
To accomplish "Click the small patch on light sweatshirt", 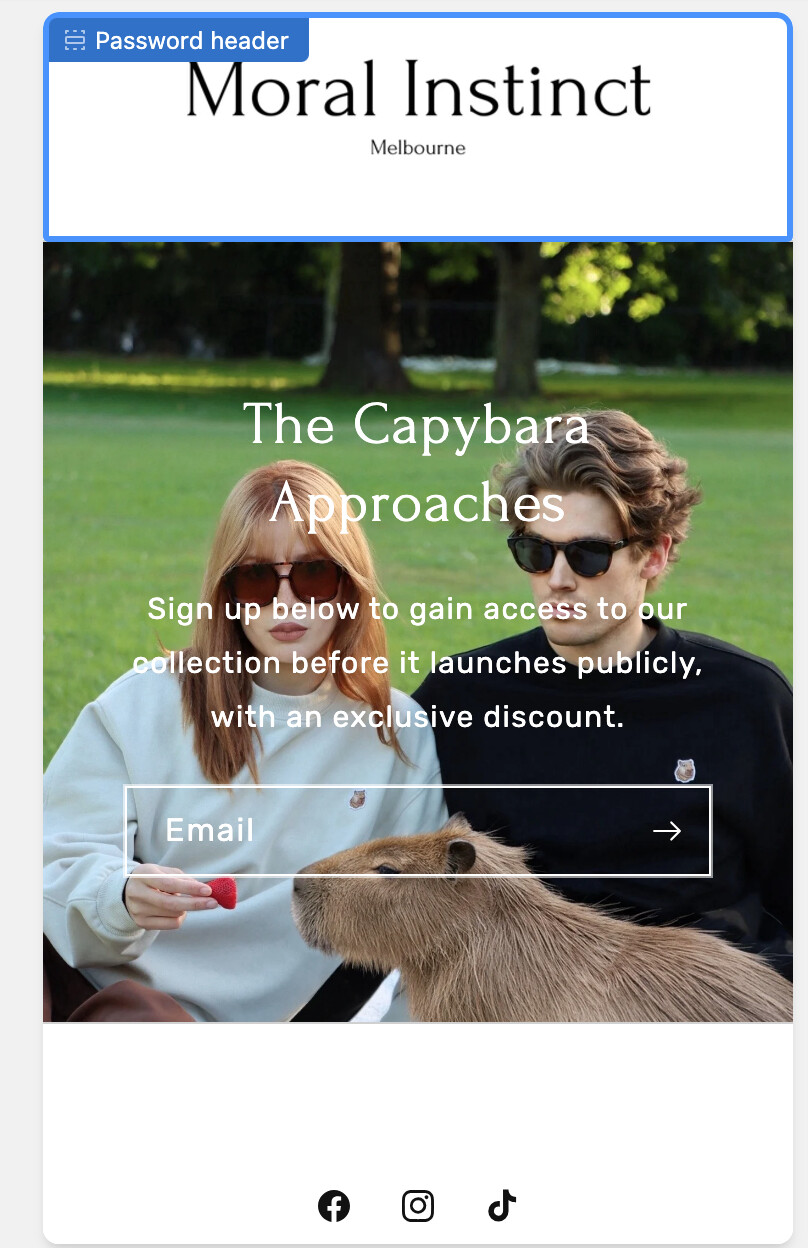I will coord(358,798).
